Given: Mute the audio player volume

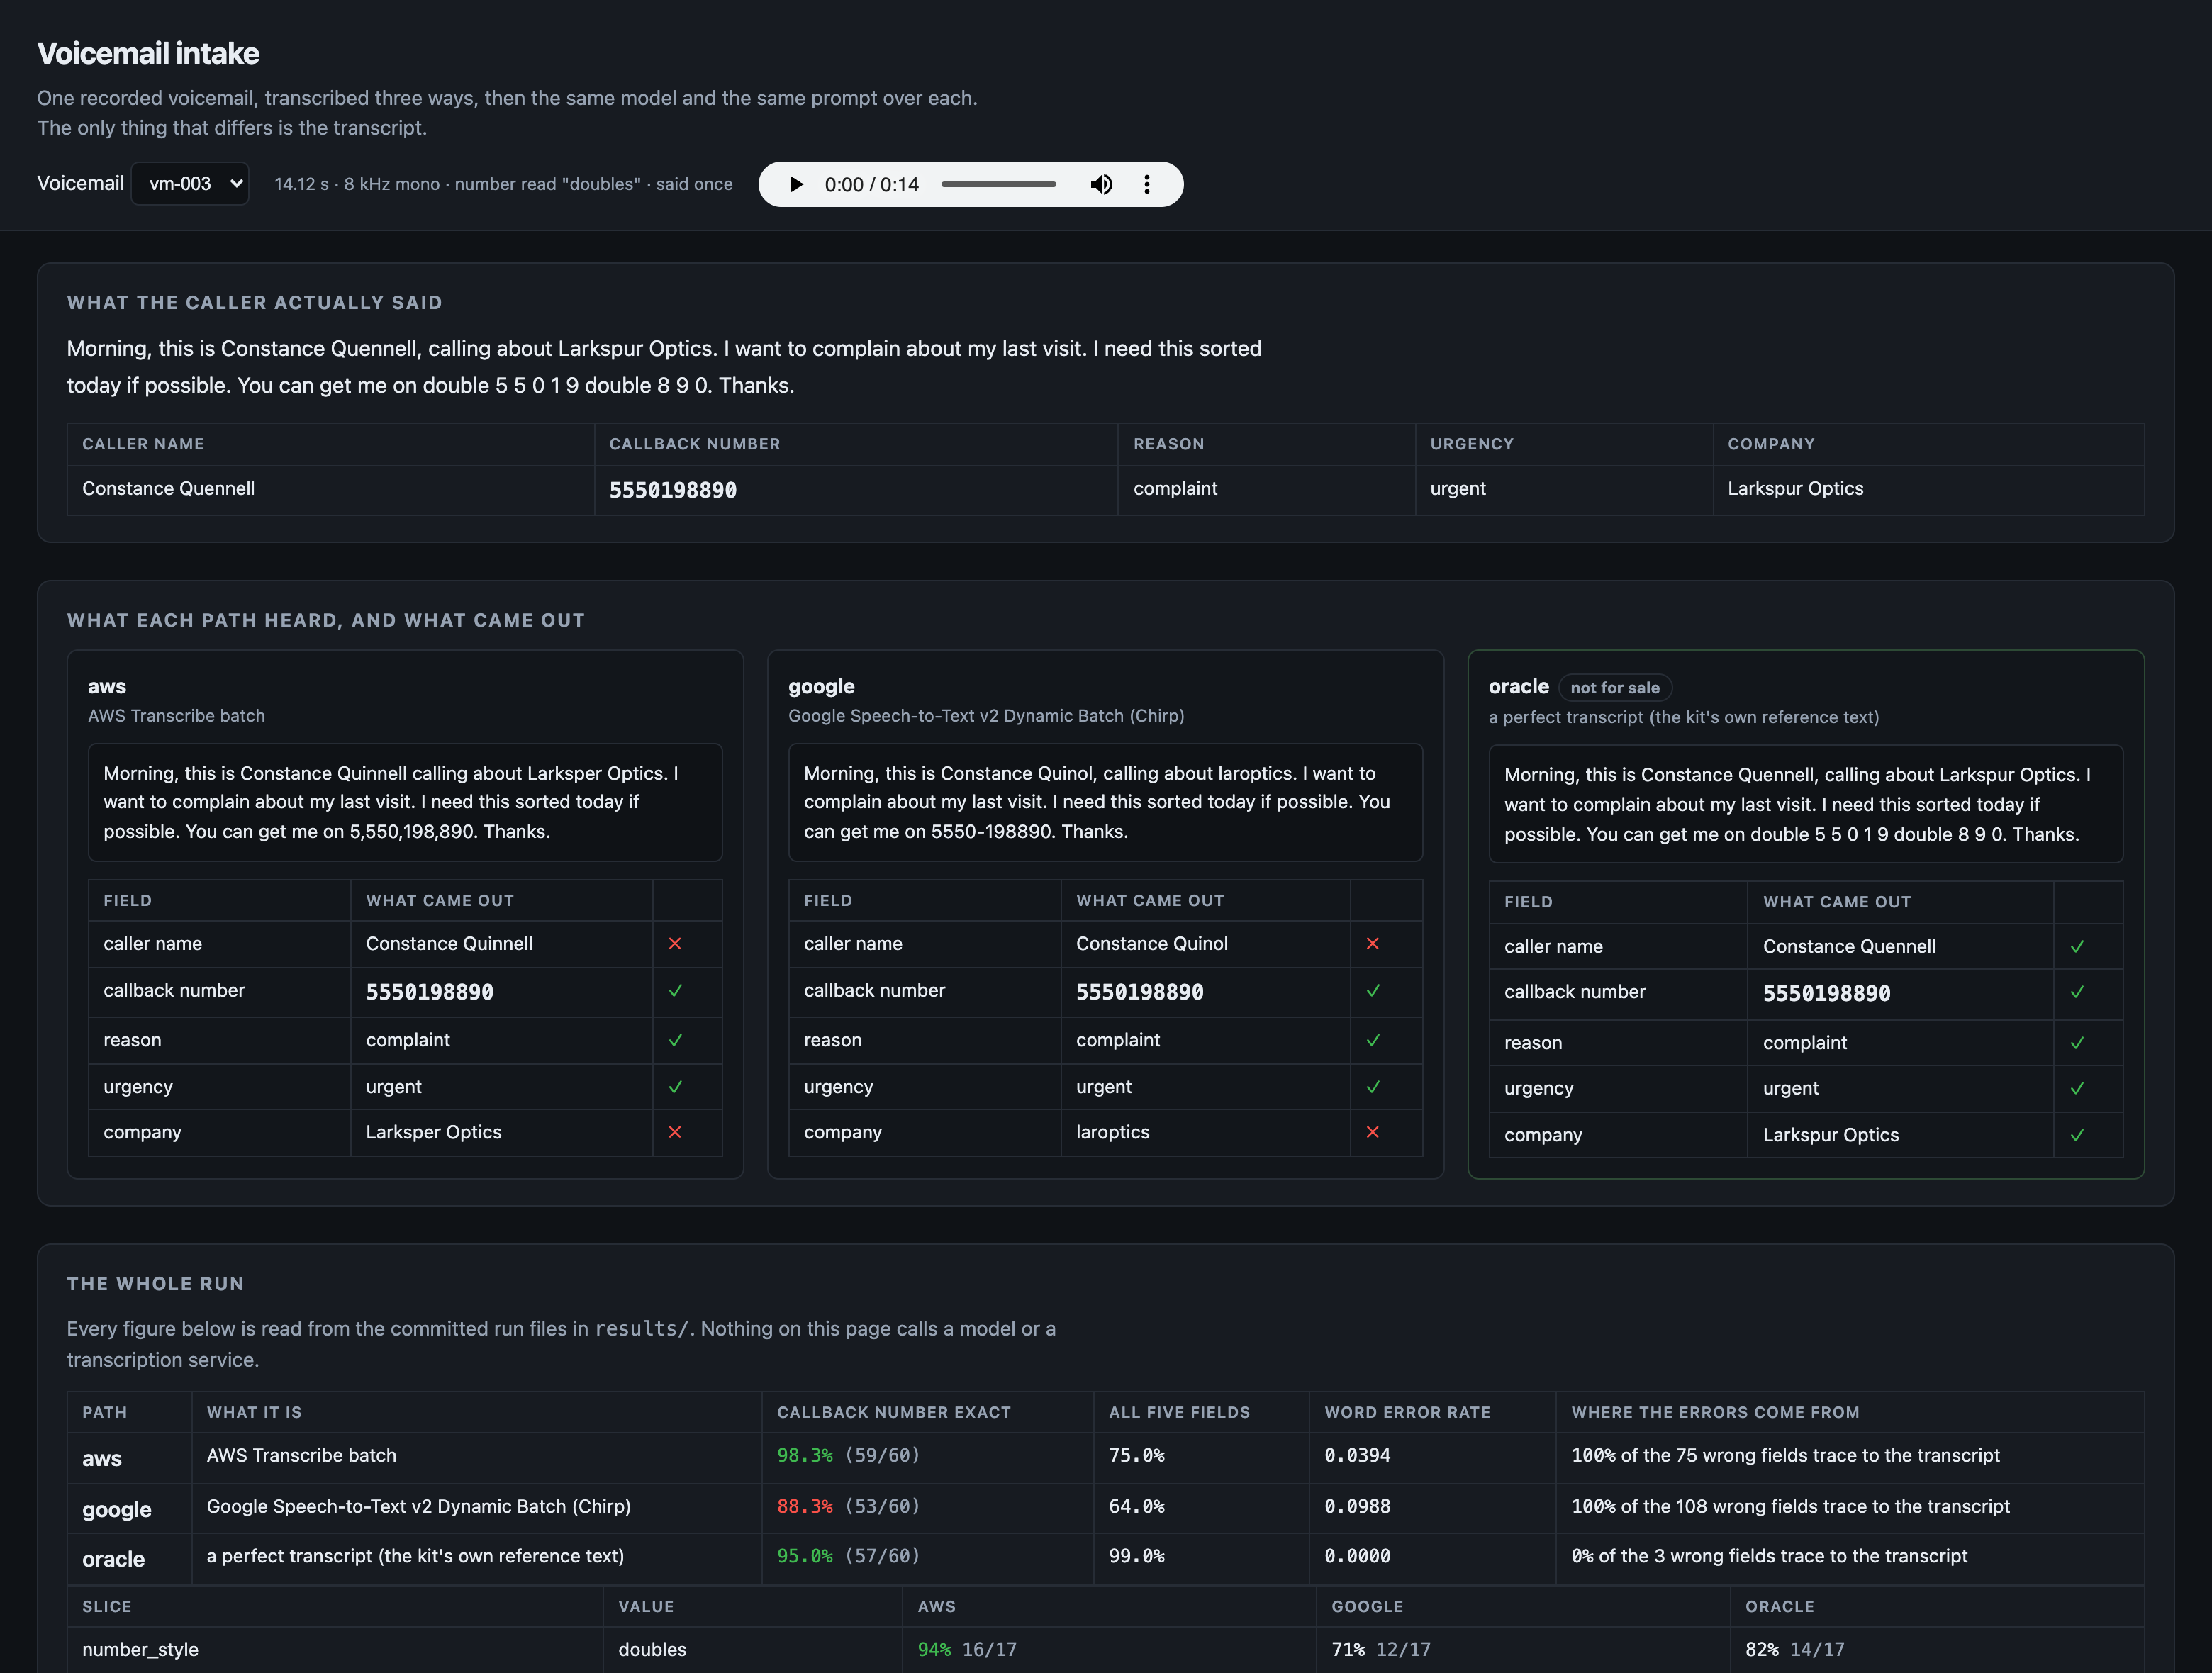Looking at the screenshot, I should point(1101,184).
